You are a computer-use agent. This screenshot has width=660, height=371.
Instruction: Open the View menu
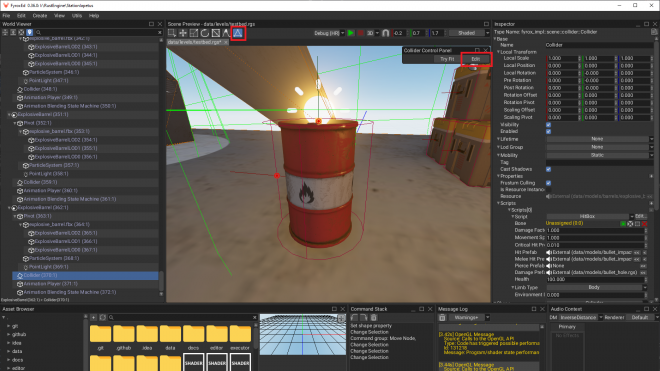click(59, 16)
